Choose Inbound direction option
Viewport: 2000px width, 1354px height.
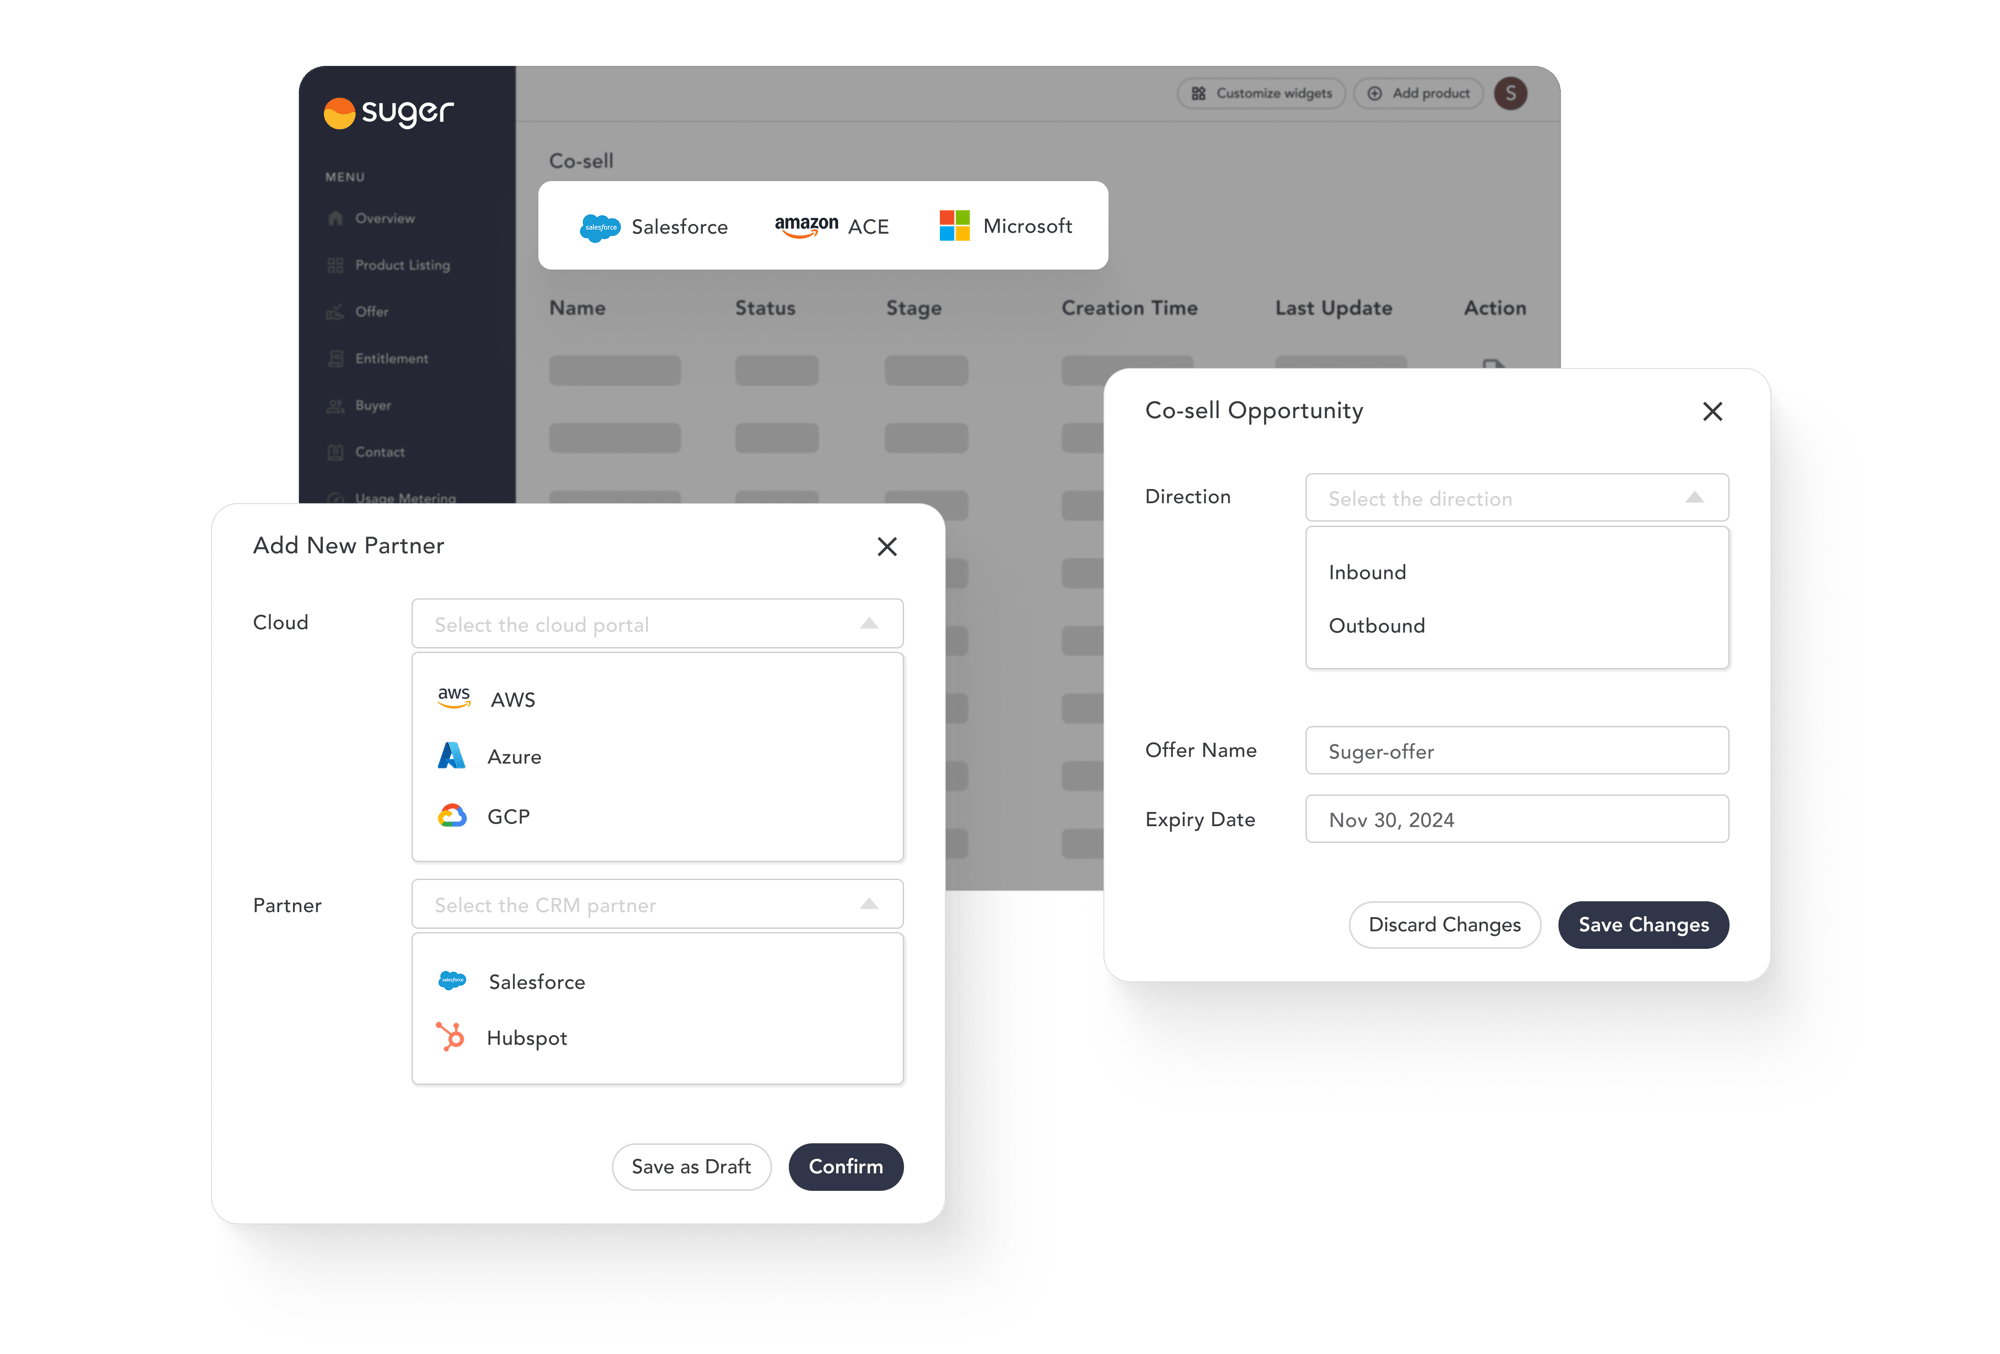[1367, 571]
